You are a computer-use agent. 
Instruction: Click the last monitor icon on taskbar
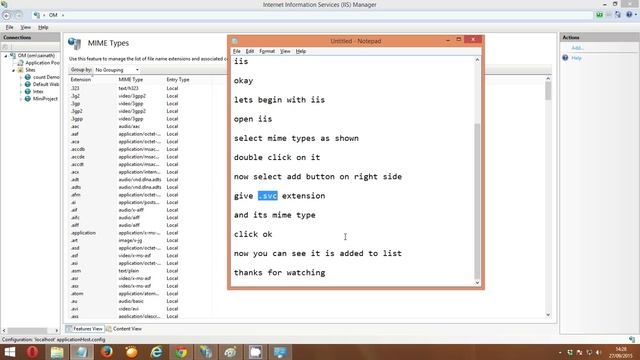pos(280,352)
